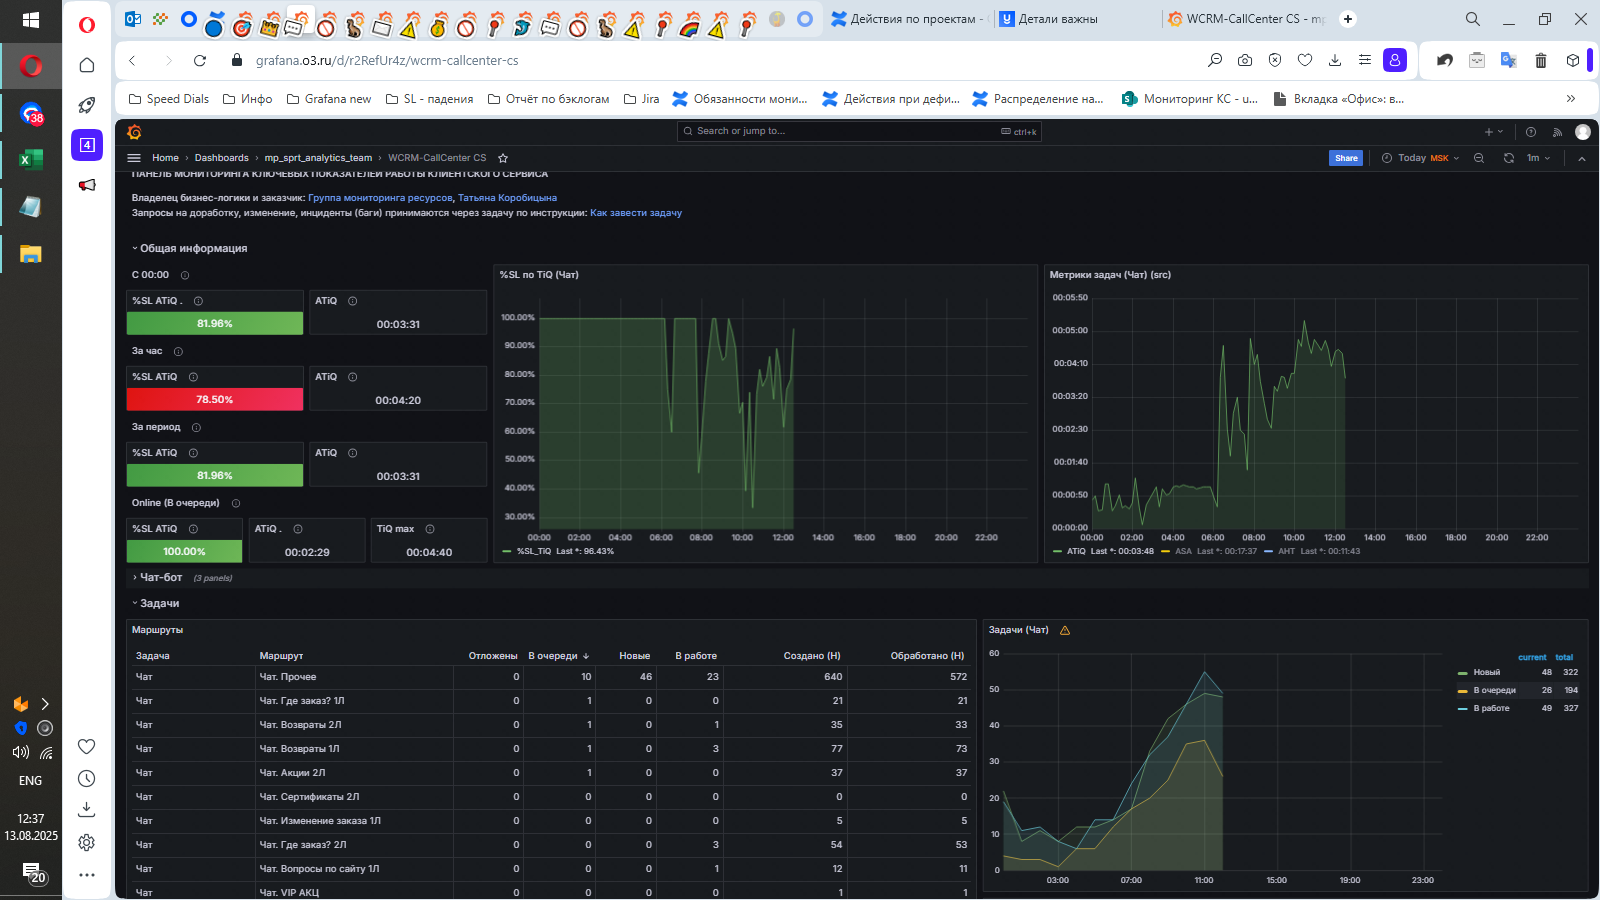Viewport: 1600px width, 900px height.
Task: Open the Grafana user profile avatar
Action: tap(1582, 132)
